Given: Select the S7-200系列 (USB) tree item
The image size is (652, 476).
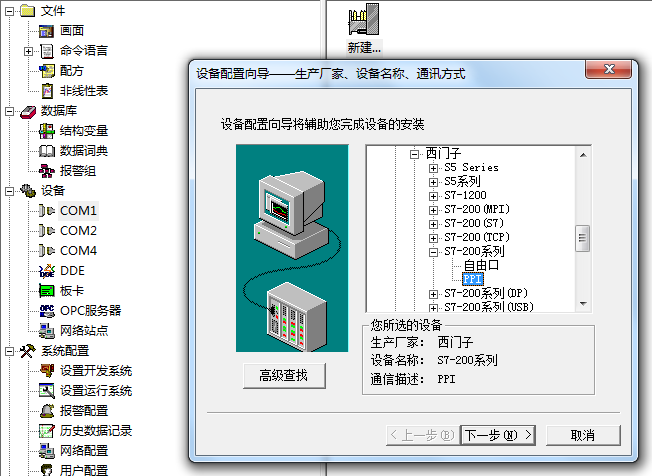Looking at the screenshot, I should (489, 307).
